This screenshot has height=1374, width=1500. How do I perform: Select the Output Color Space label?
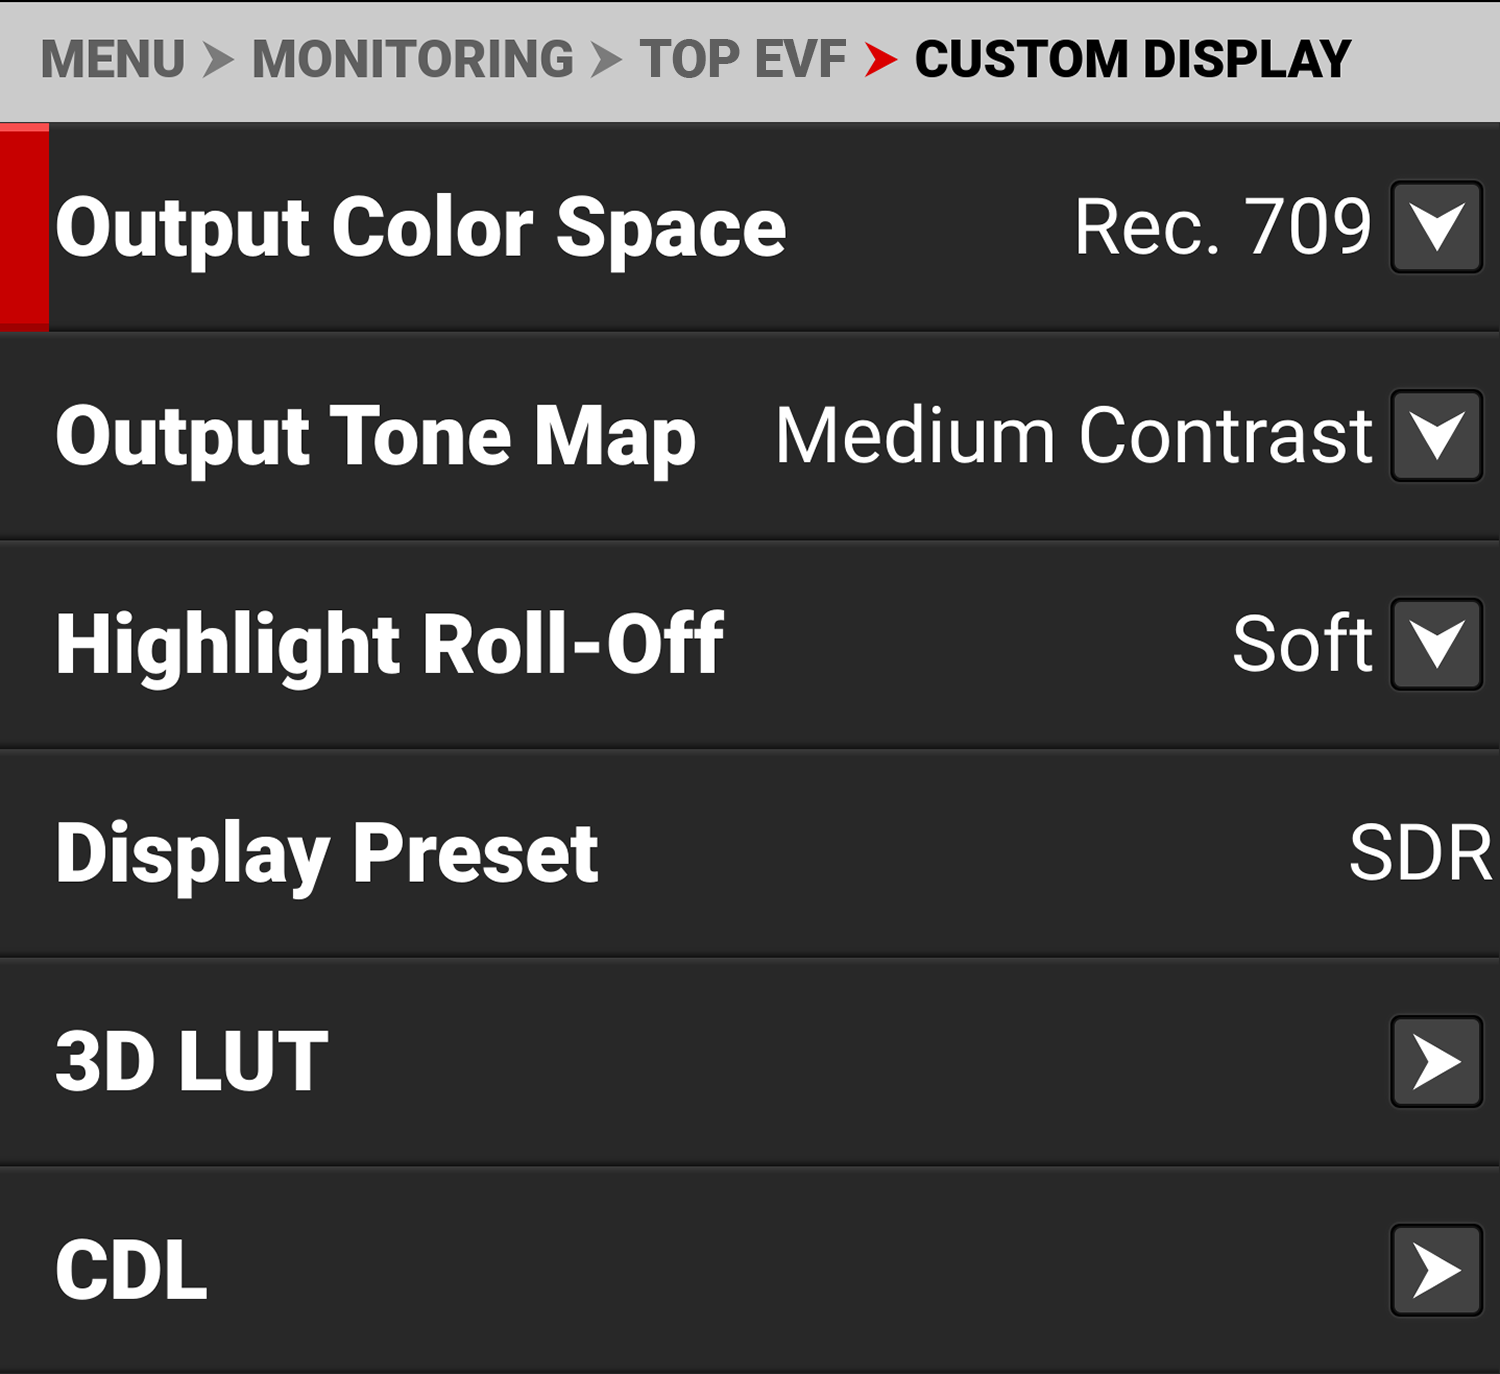(421, 228)
